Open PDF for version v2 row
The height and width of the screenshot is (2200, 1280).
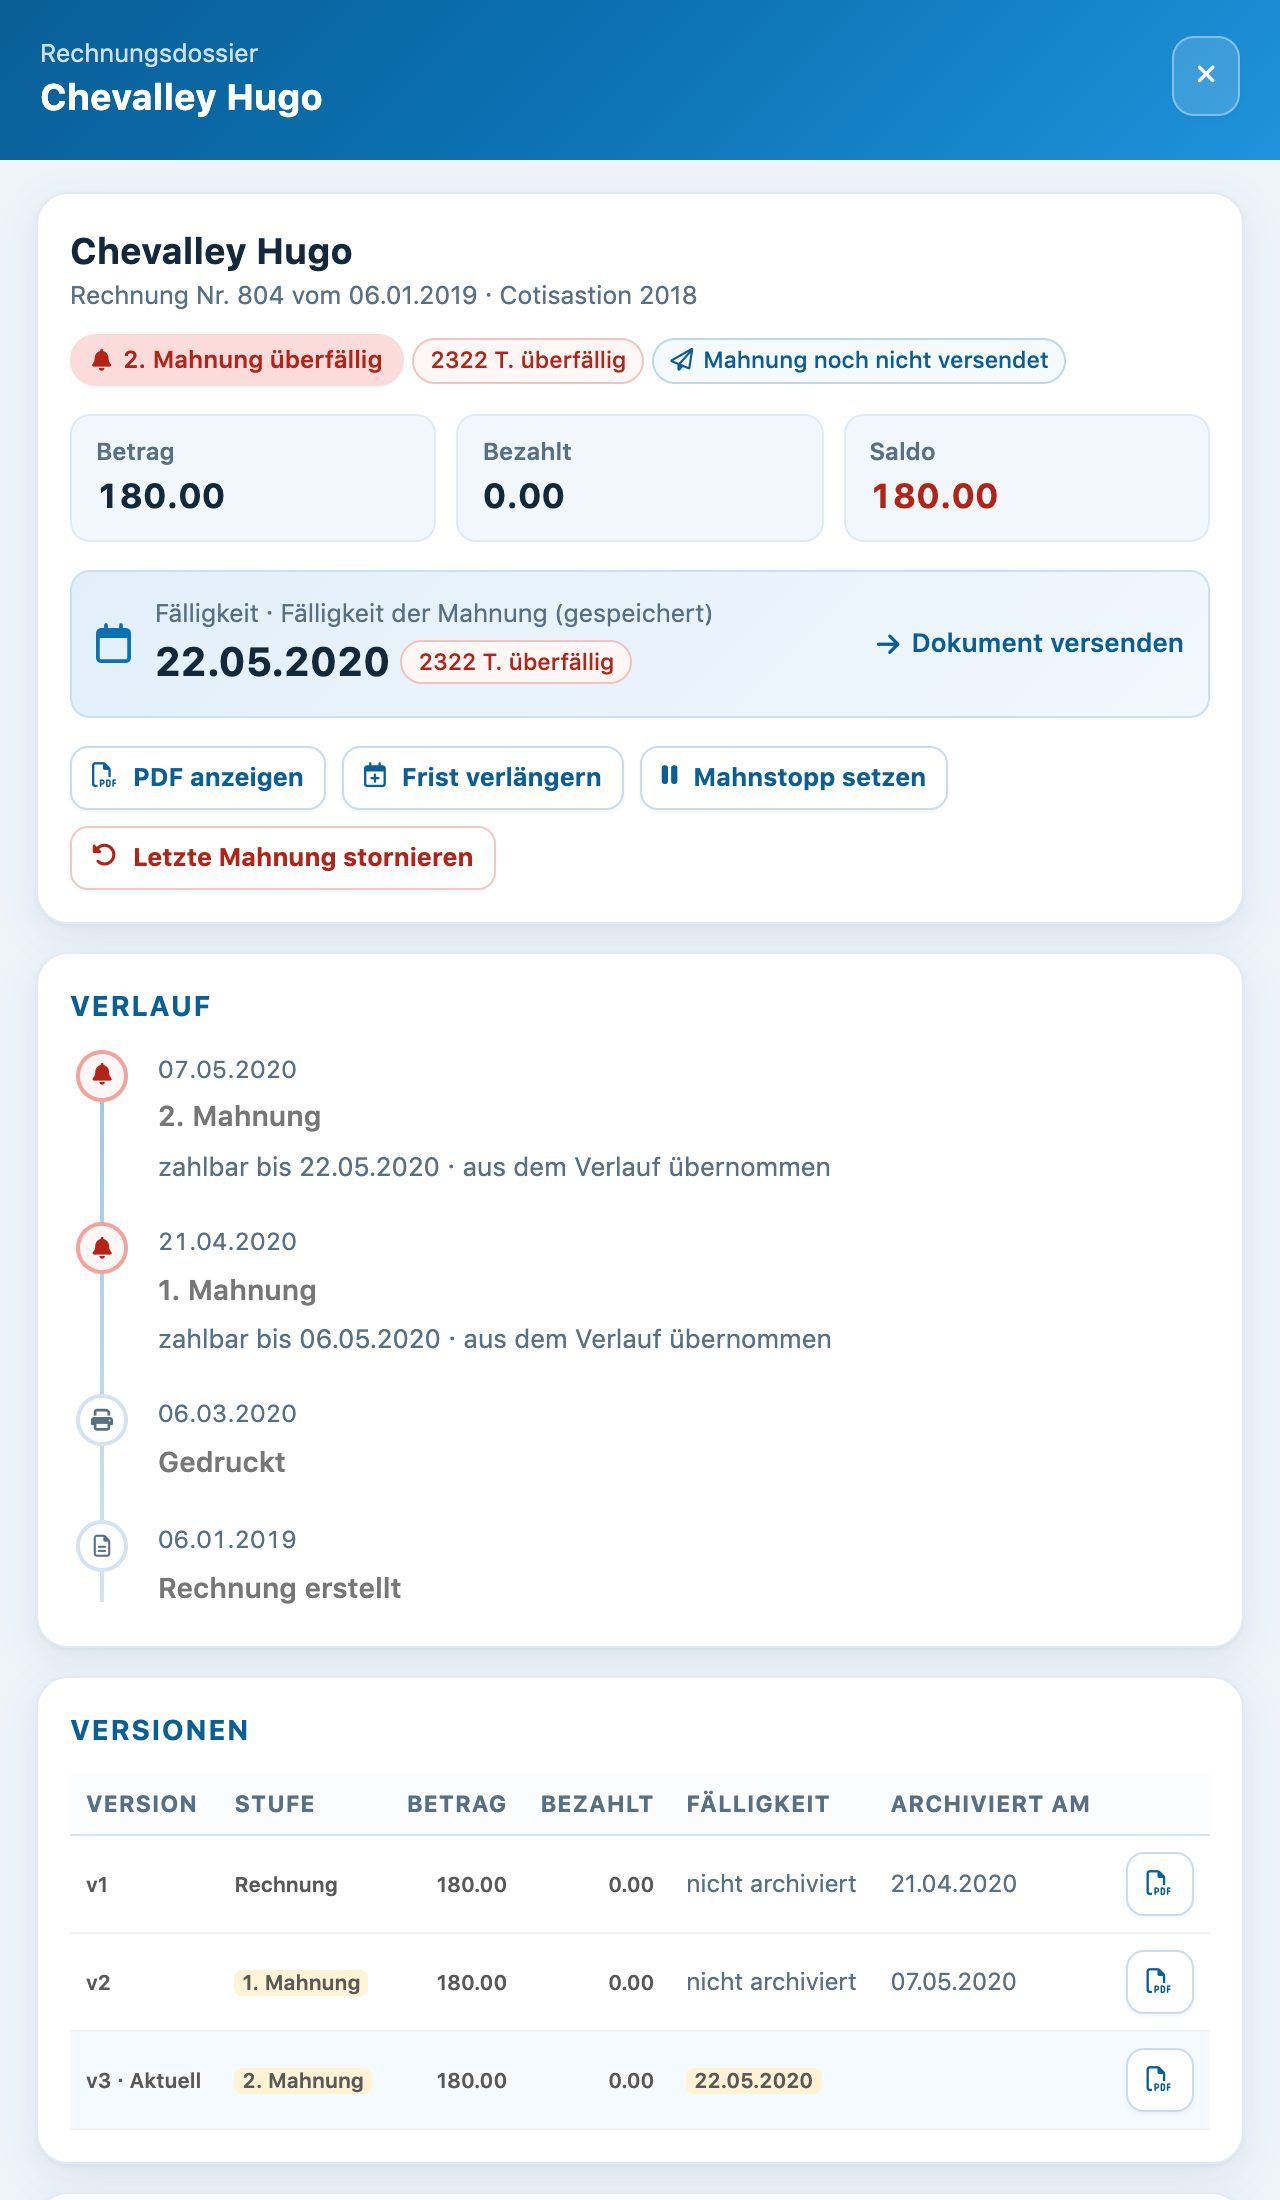click(x=1159, y=1982)
